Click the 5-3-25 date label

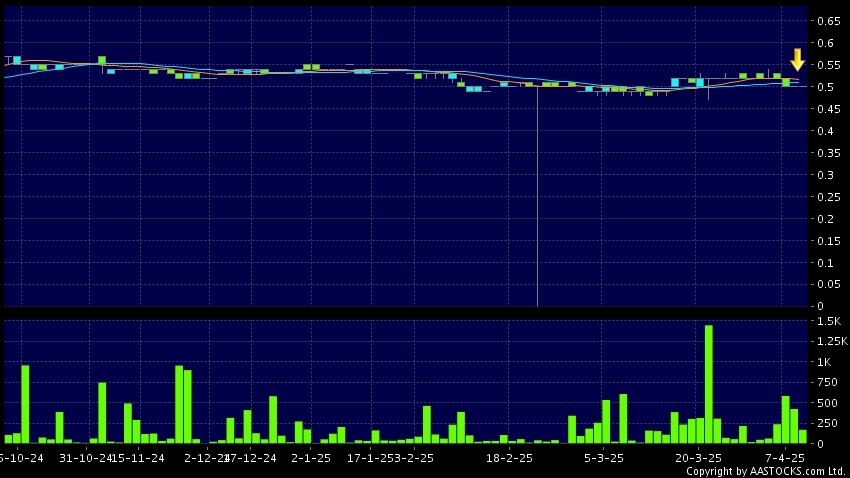tap(603, 458)
